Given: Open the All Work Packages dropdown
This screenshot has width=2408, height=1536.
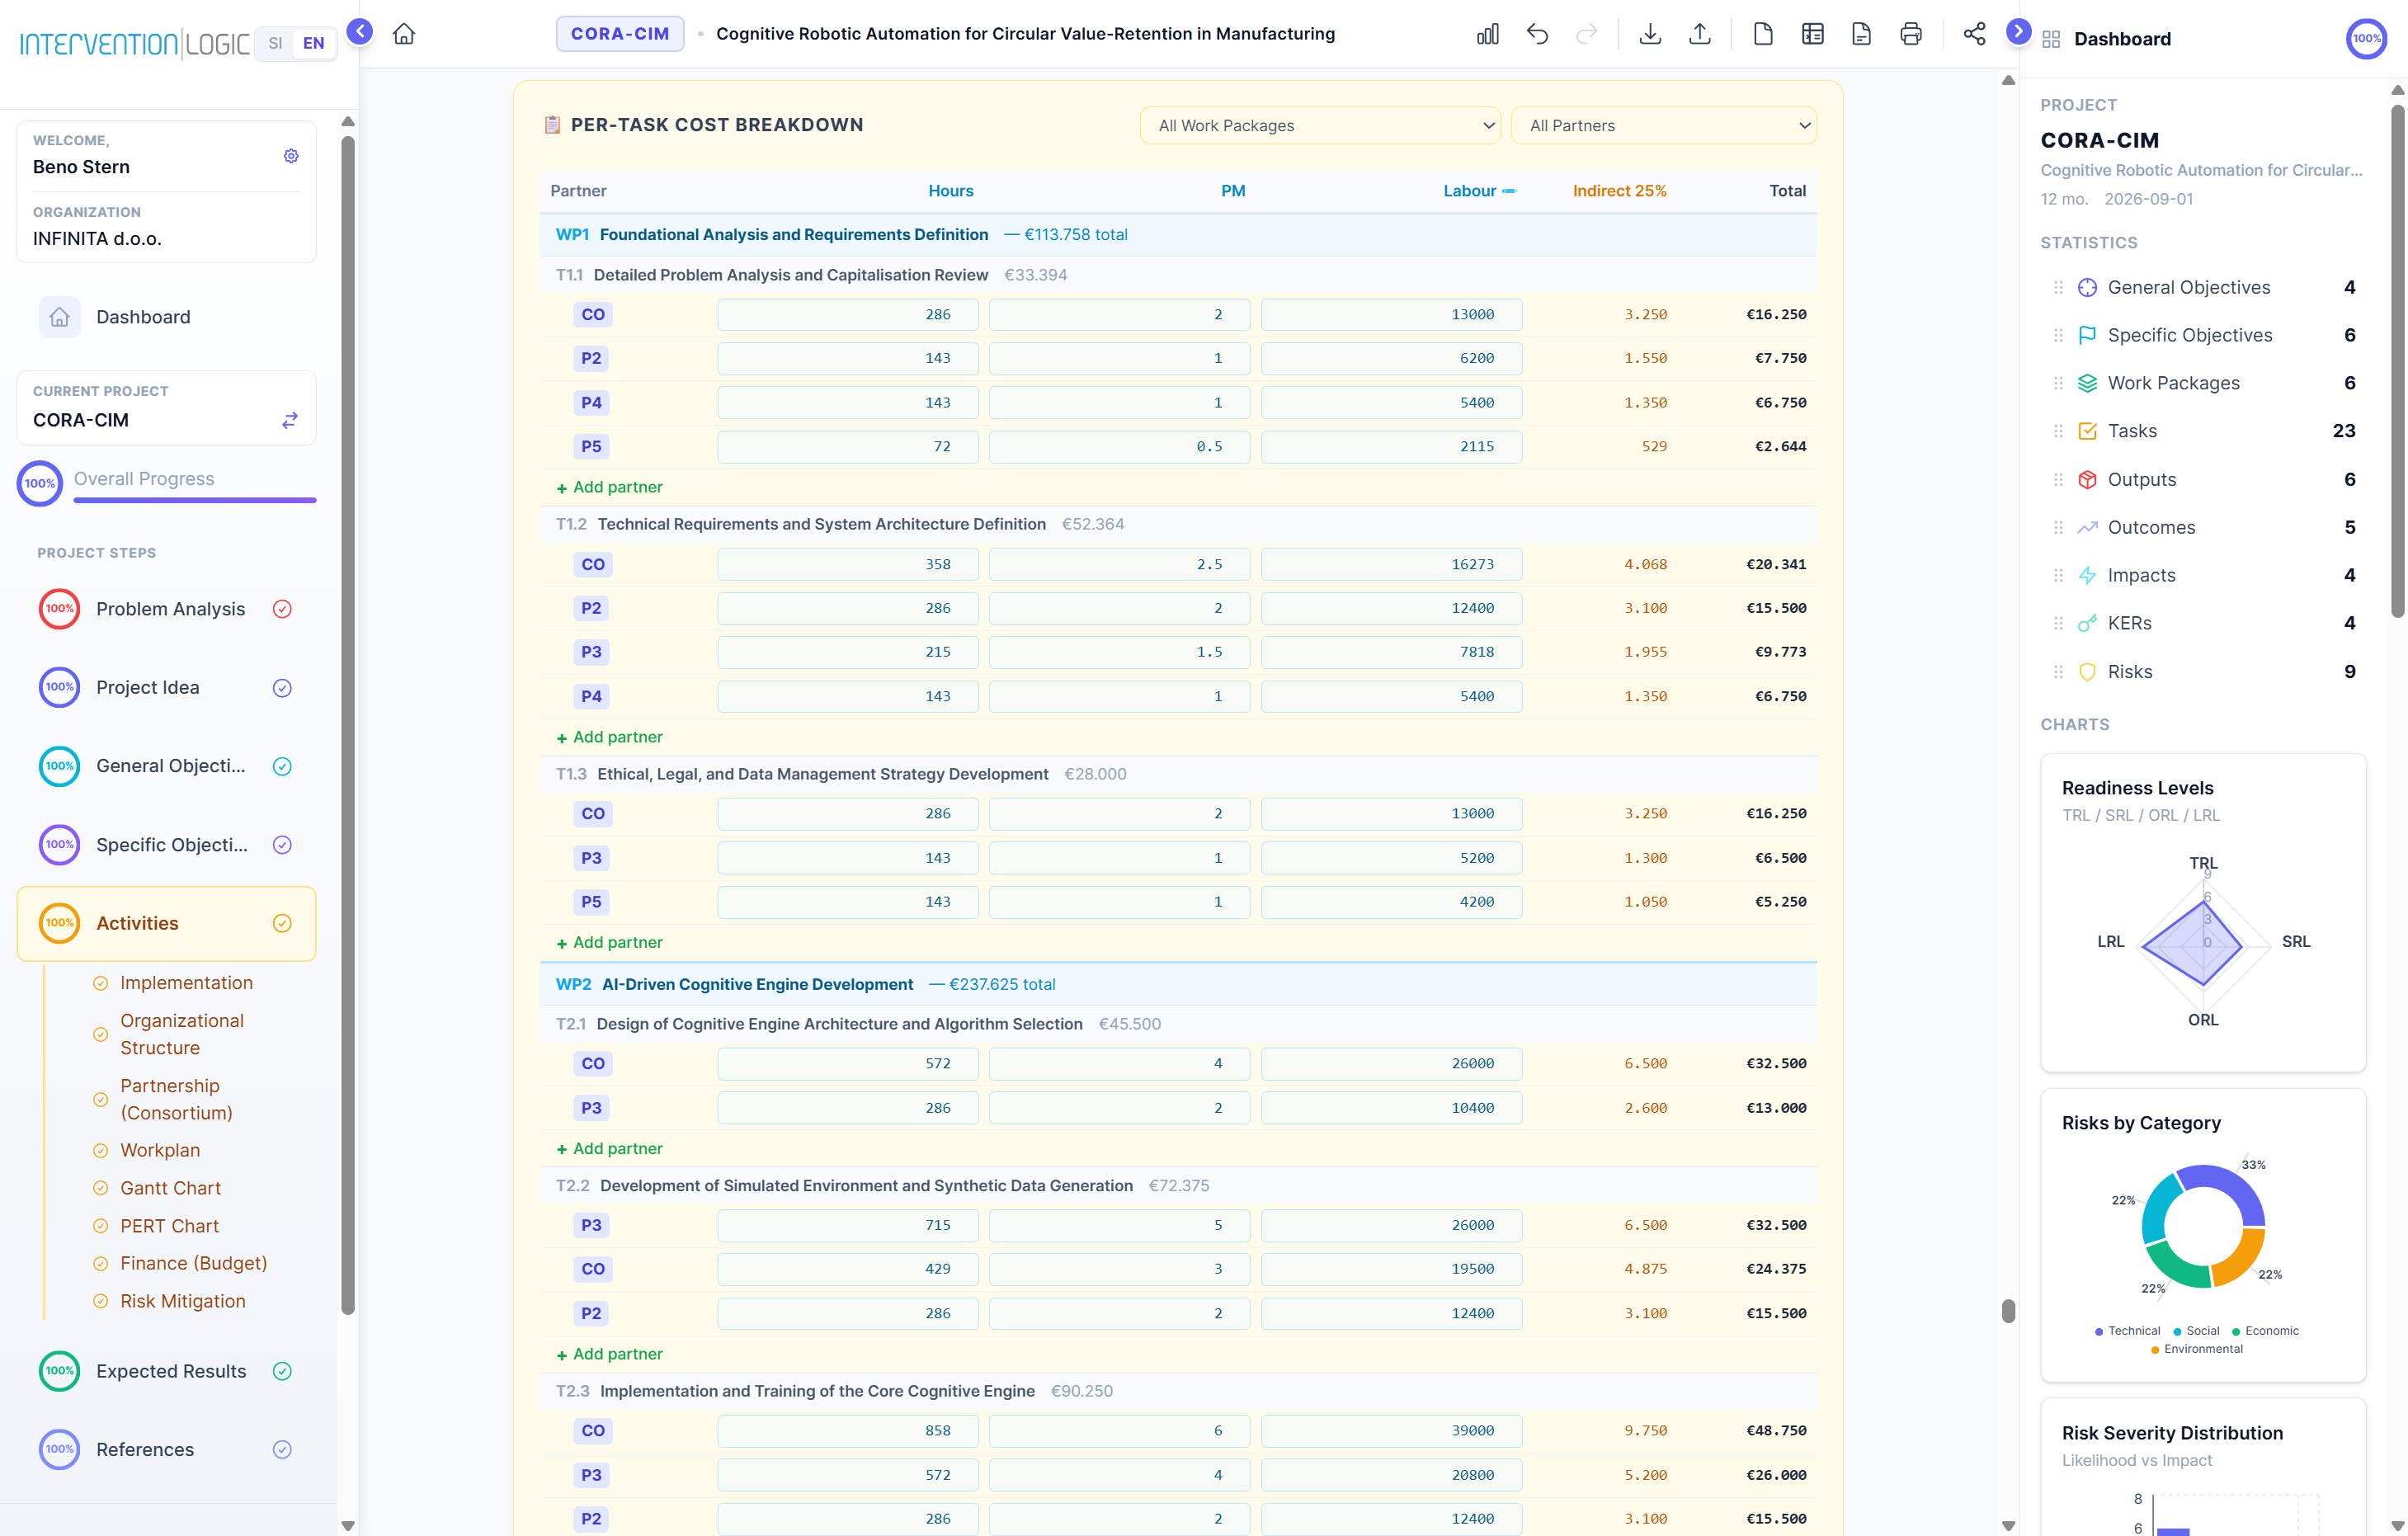Looking at the screenshot, I should pyautogui.click(x=1320, y=126).
